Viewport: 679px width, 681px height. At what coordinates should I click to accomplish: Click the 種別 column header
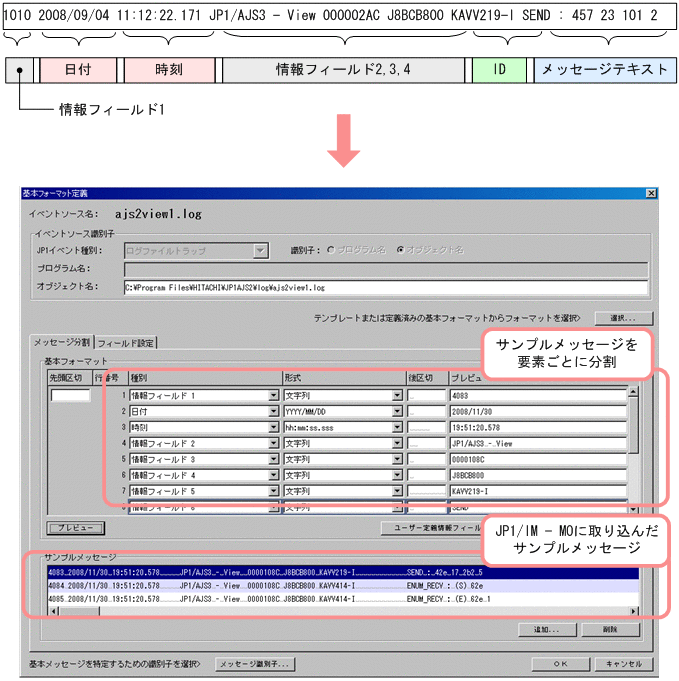(x=205, y=378)
